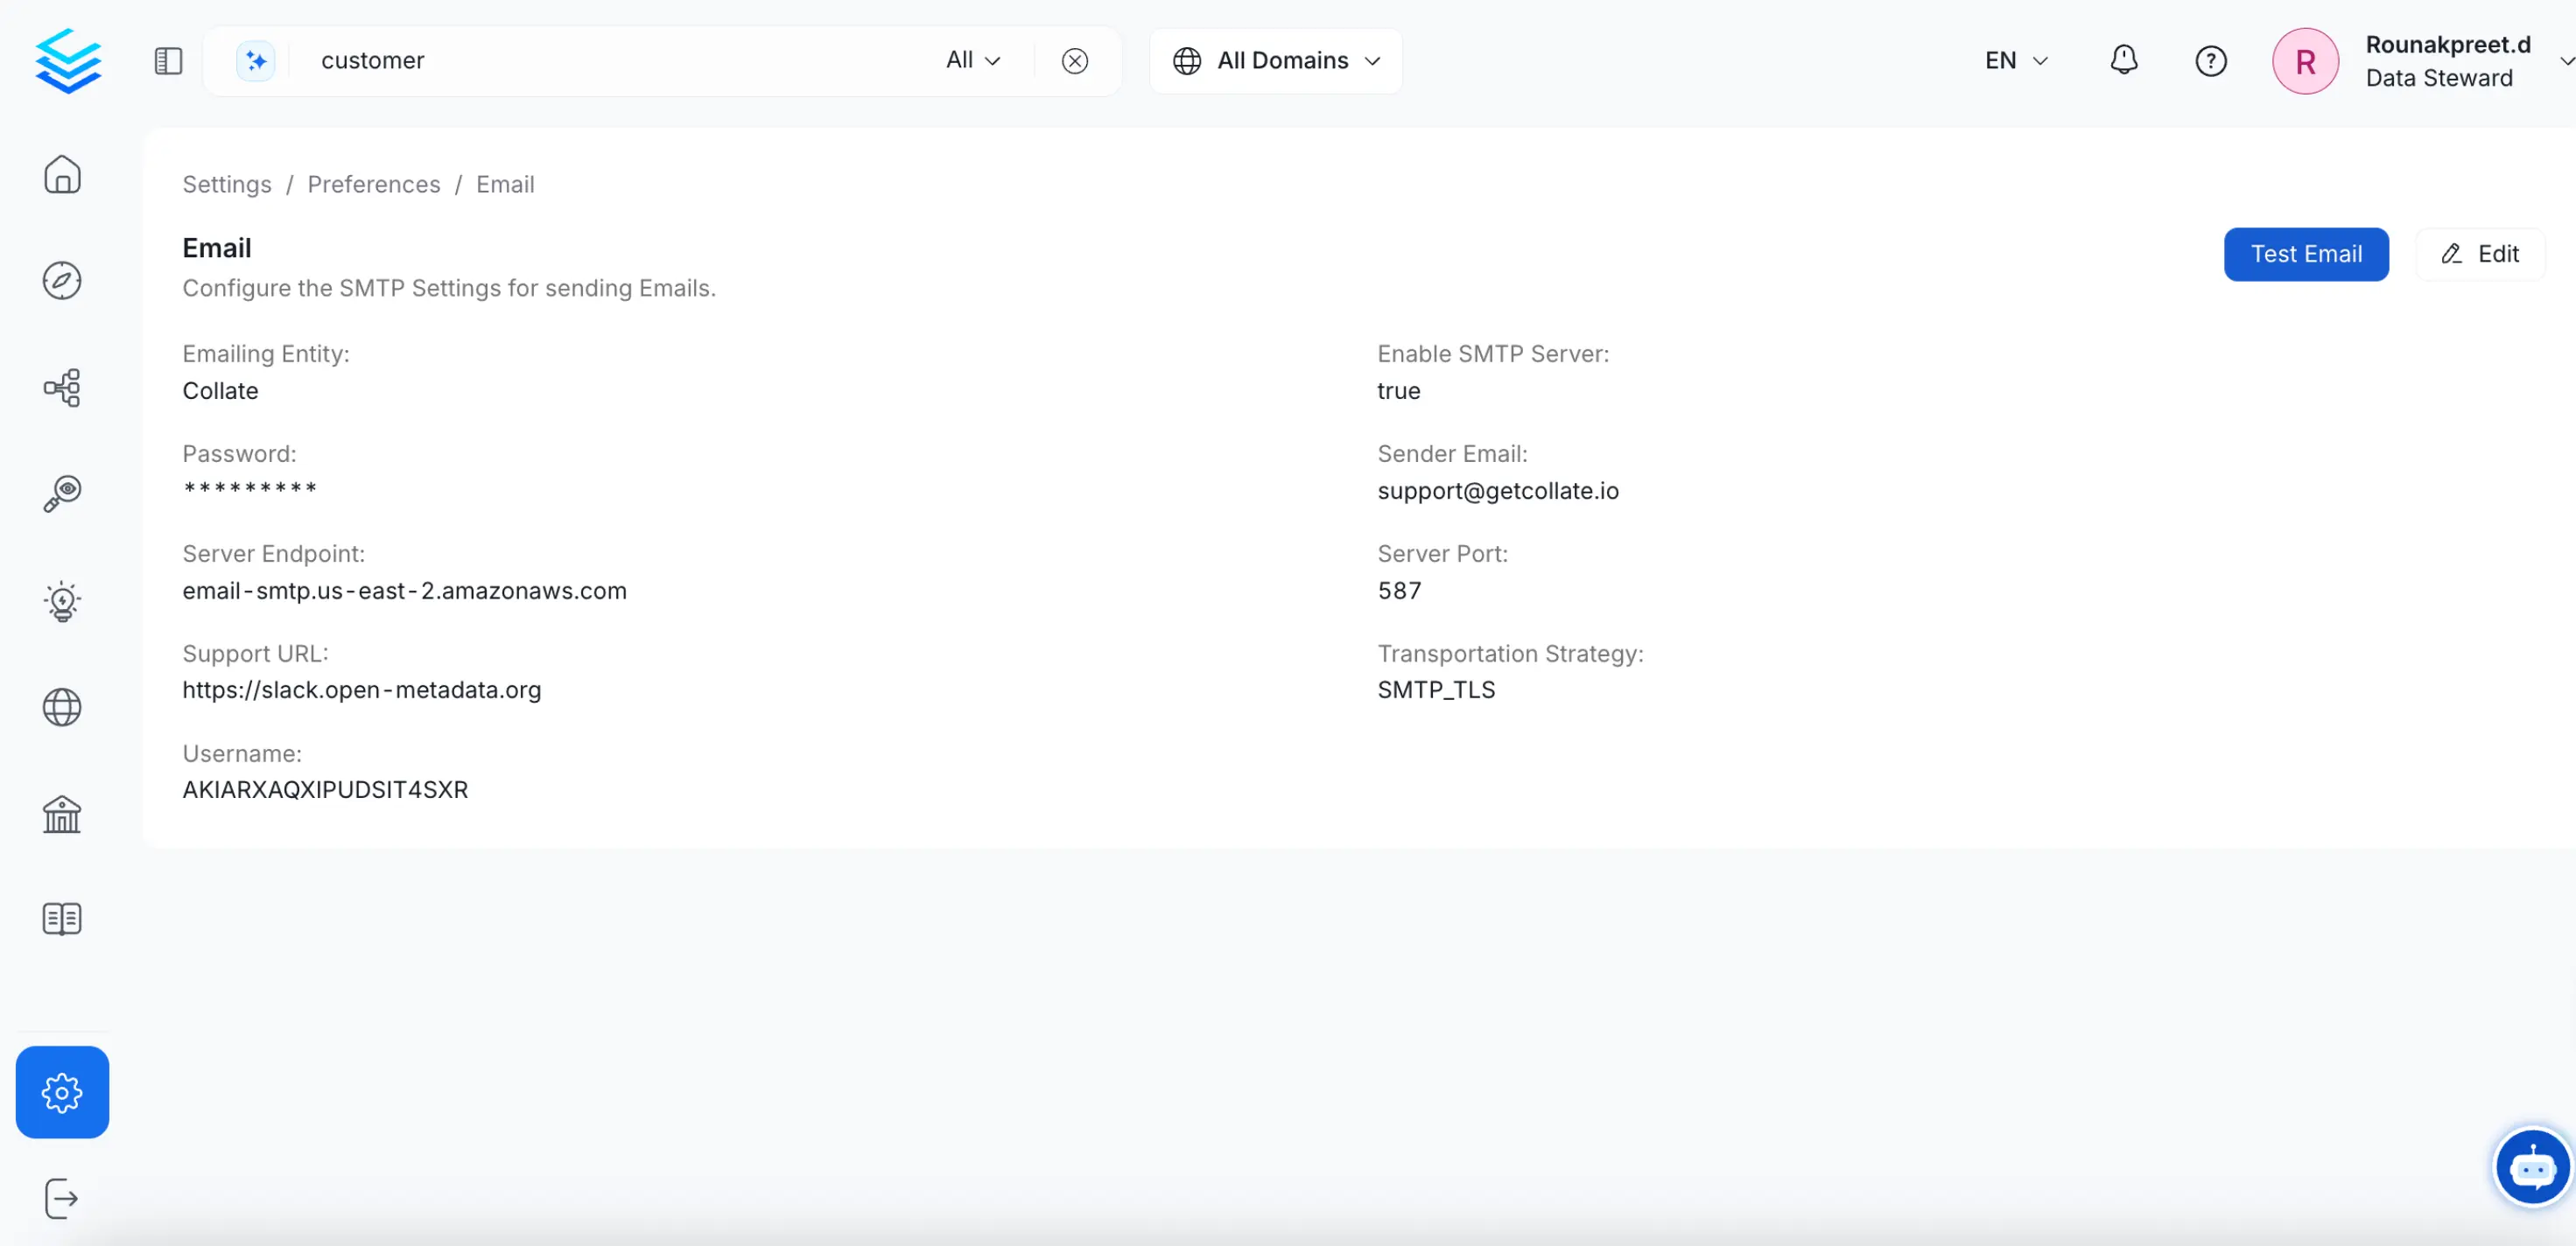
Task: Click the Observability magnifier-eye icon
Action: 62,494
